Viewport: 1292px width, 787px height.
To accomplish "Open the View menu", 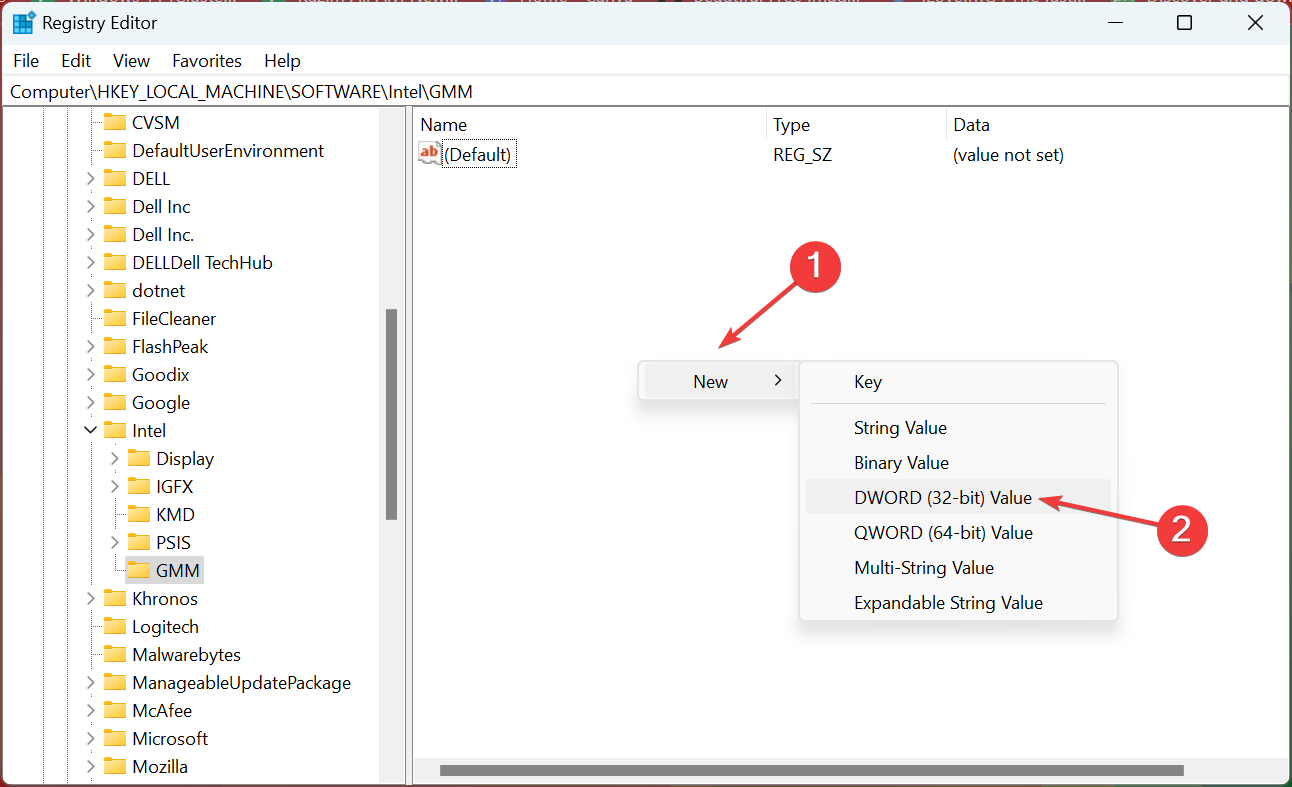I will (131, 61).
